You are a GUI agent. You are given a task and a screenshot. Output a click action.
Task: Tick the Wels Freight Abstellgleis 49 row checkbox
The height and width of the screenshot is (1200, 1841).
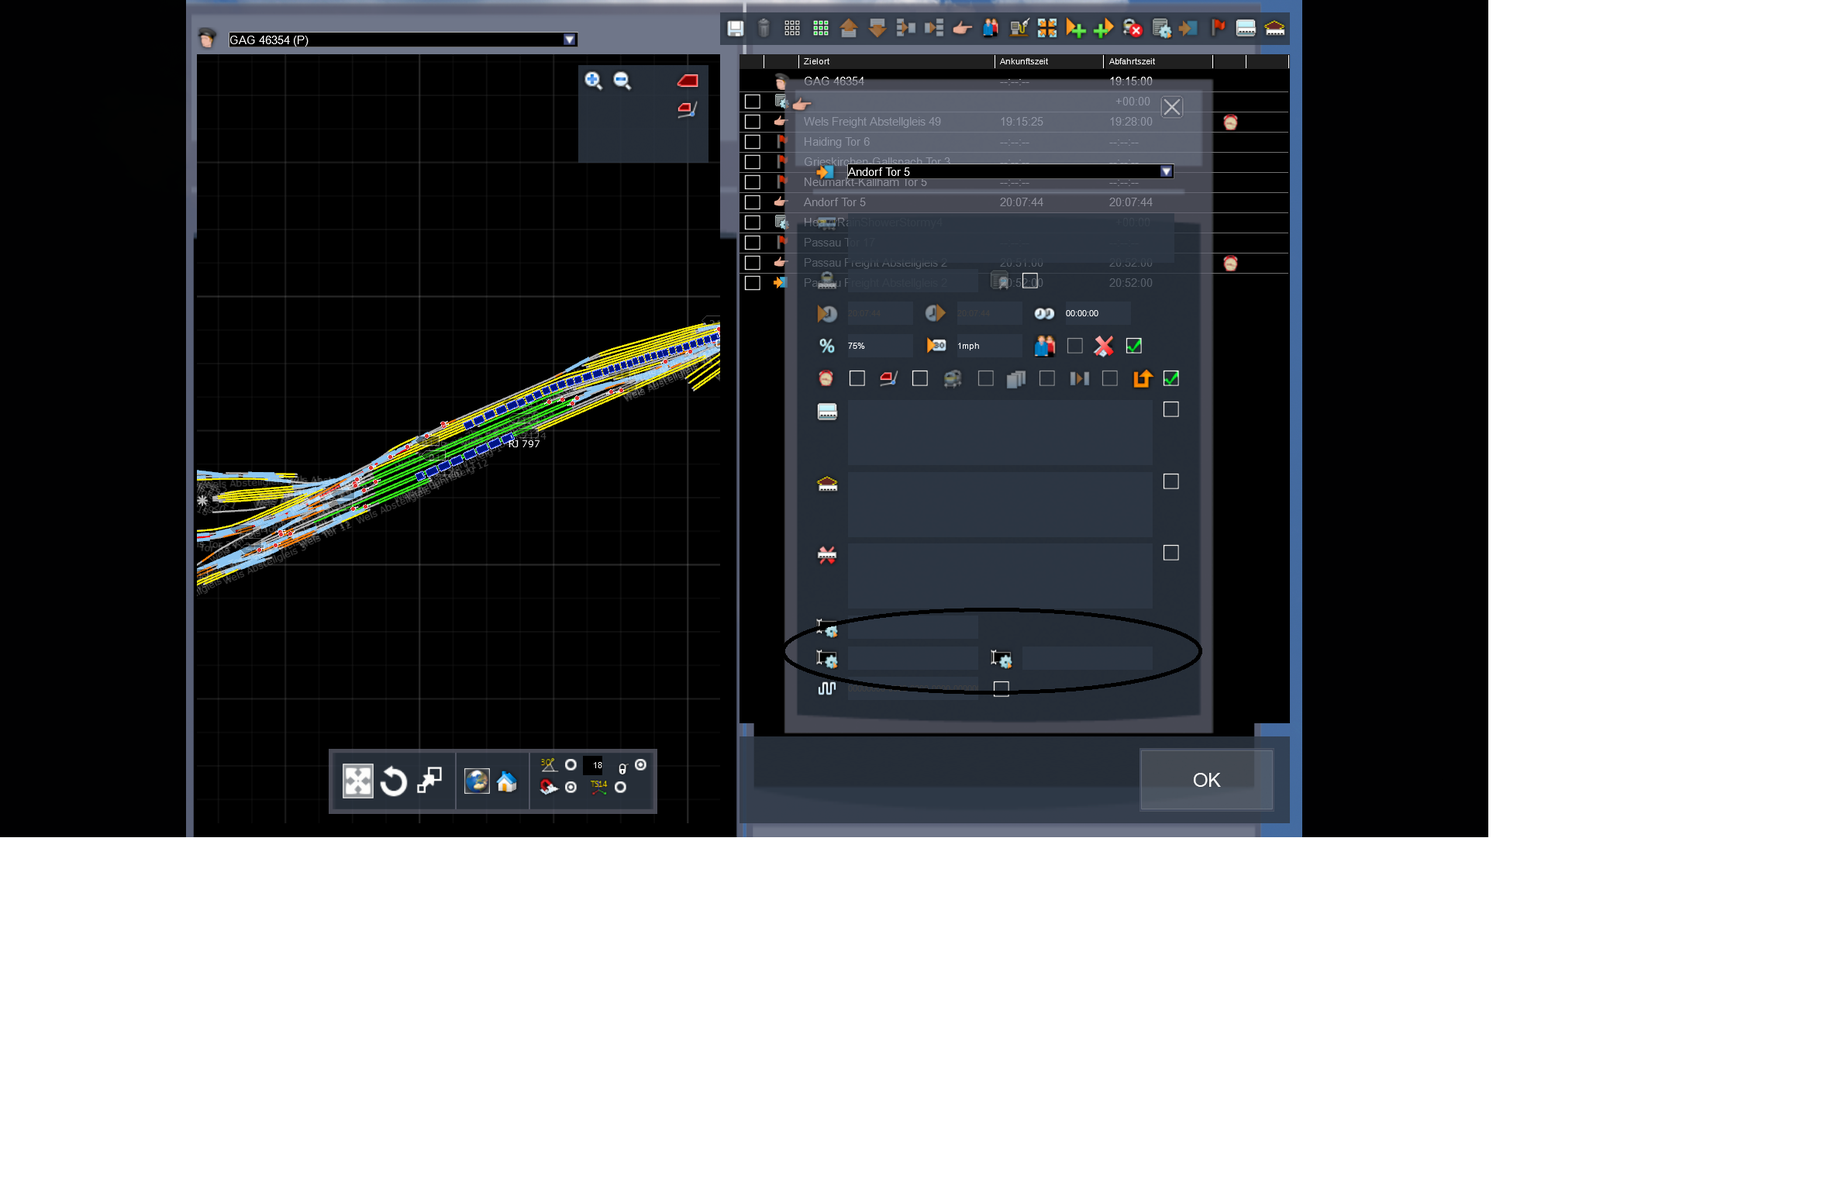(753, 122)
